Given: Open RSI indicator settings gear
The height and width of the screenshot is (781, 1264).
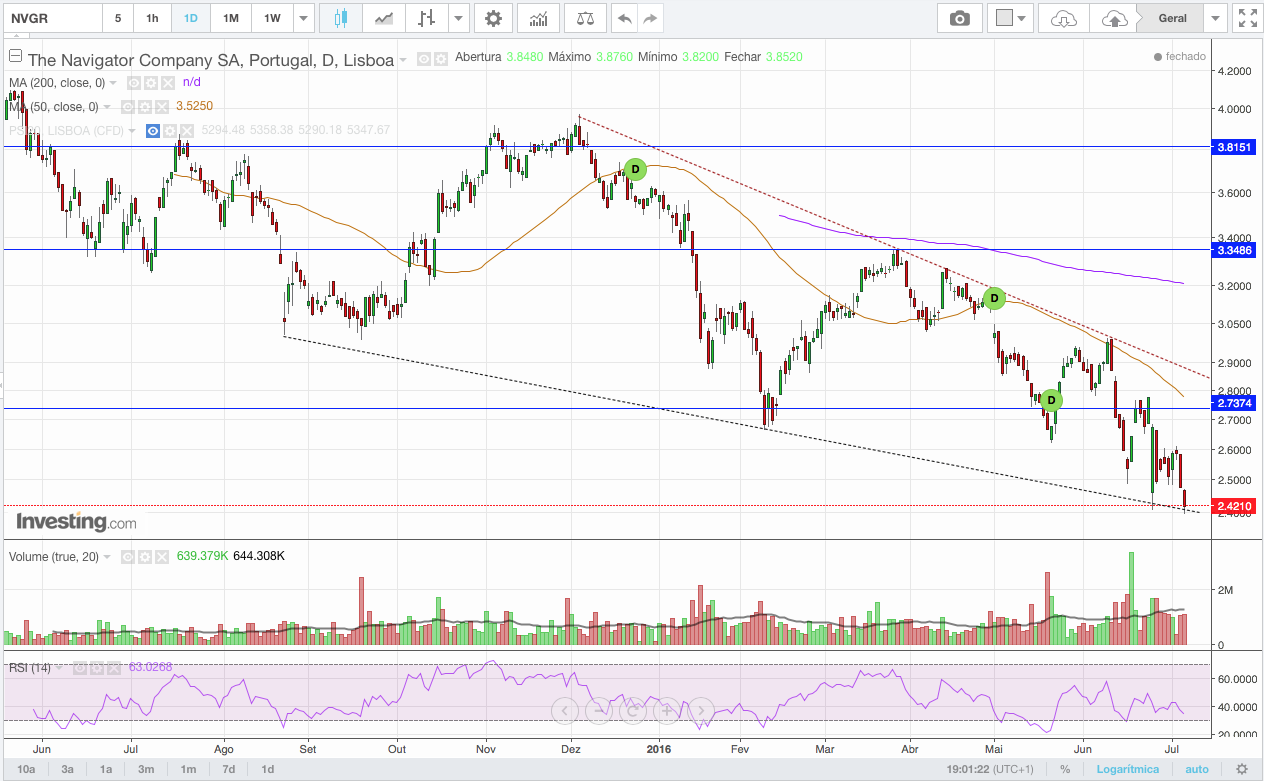Looking at the screenshot, I should pyautogui.click(x=97, y=667).
